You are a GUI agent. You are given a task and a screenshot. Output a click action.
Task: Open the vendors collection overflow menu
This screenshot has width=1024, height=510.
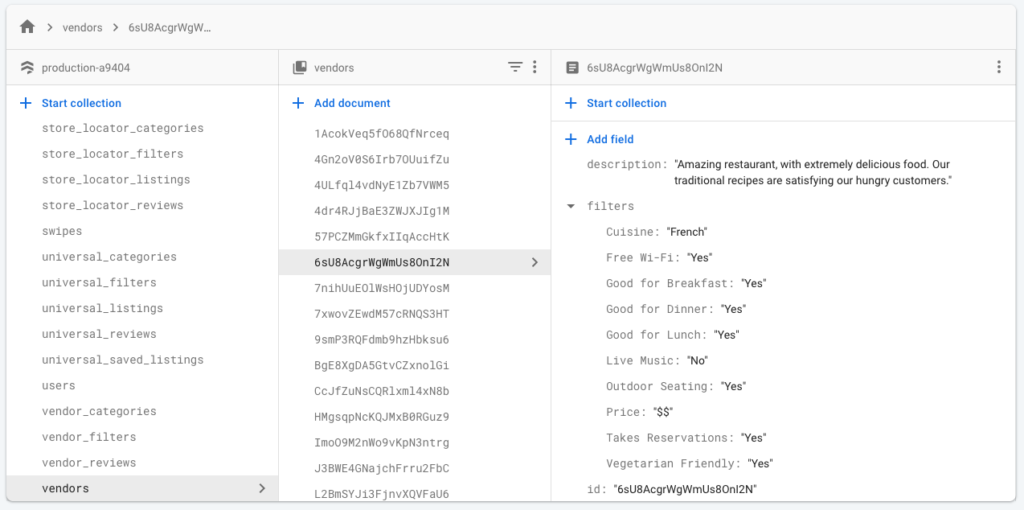(x=535, y=67)
